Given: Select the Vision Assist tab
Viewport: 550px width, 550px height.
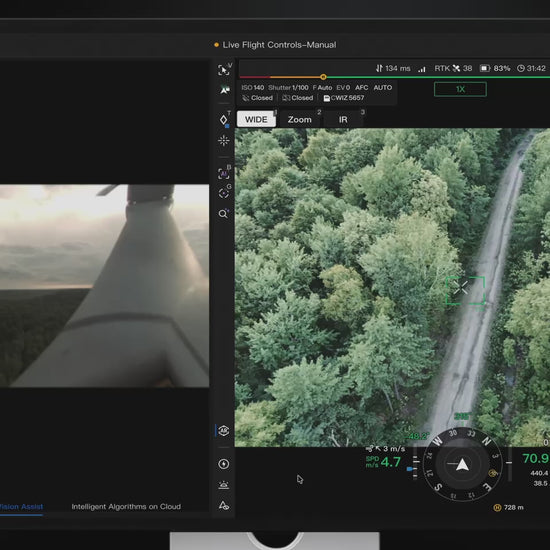Looking at the screenshot, I should point(21,507).
